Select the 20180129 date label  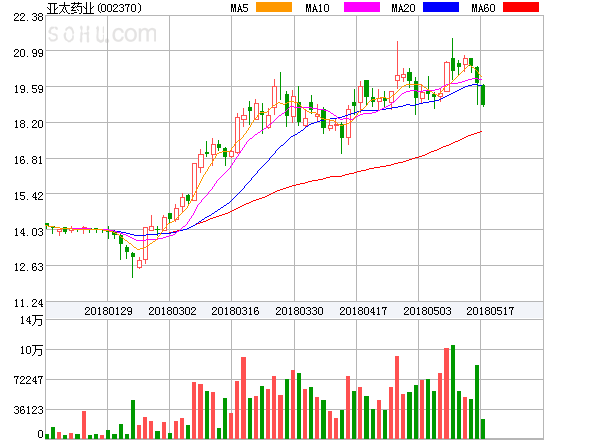108,311
